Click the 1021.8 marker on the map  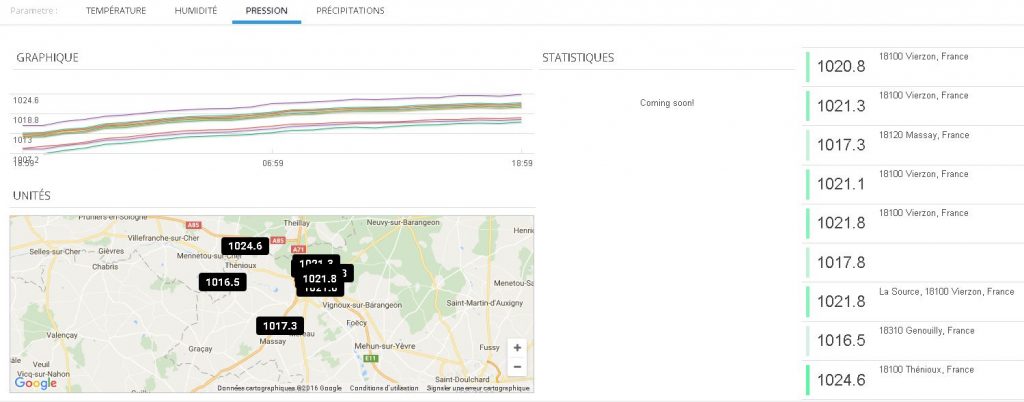[320, 279]
